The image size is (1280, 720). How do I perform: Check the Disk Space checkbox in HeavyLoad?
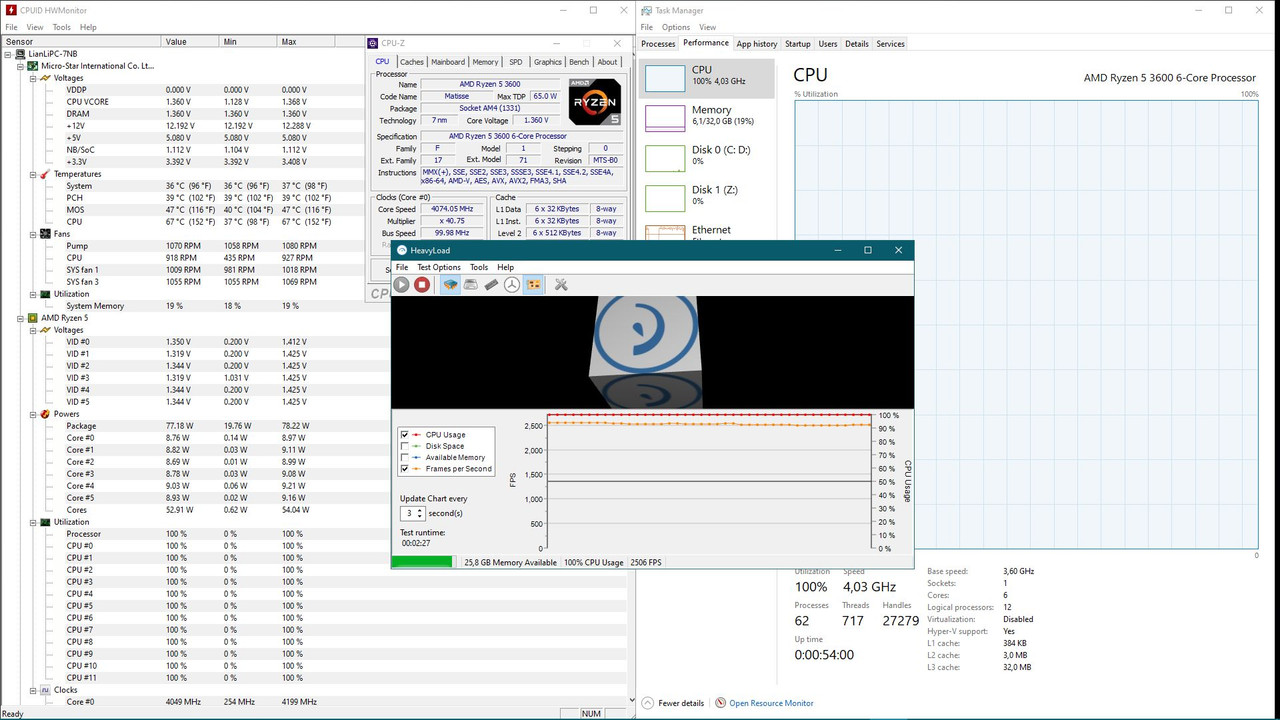(x=405, y=446)
